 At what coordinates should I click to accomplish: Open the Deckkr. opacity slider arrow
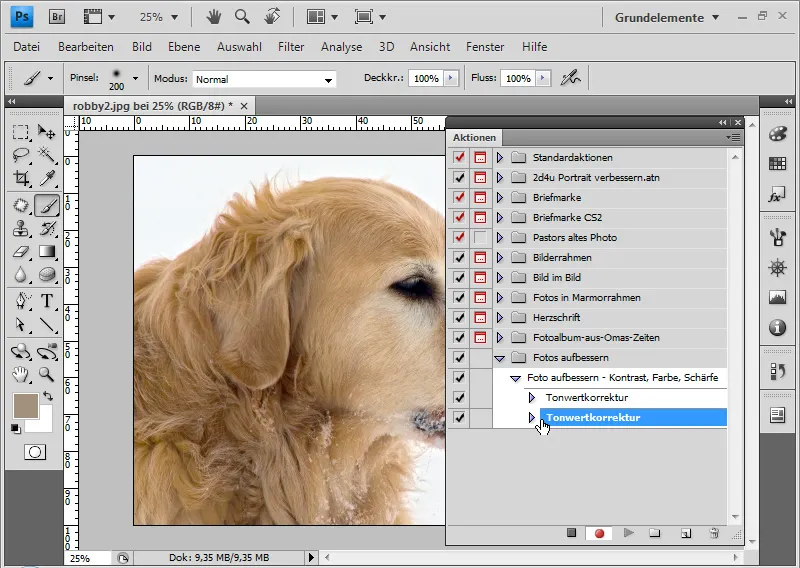451,78
